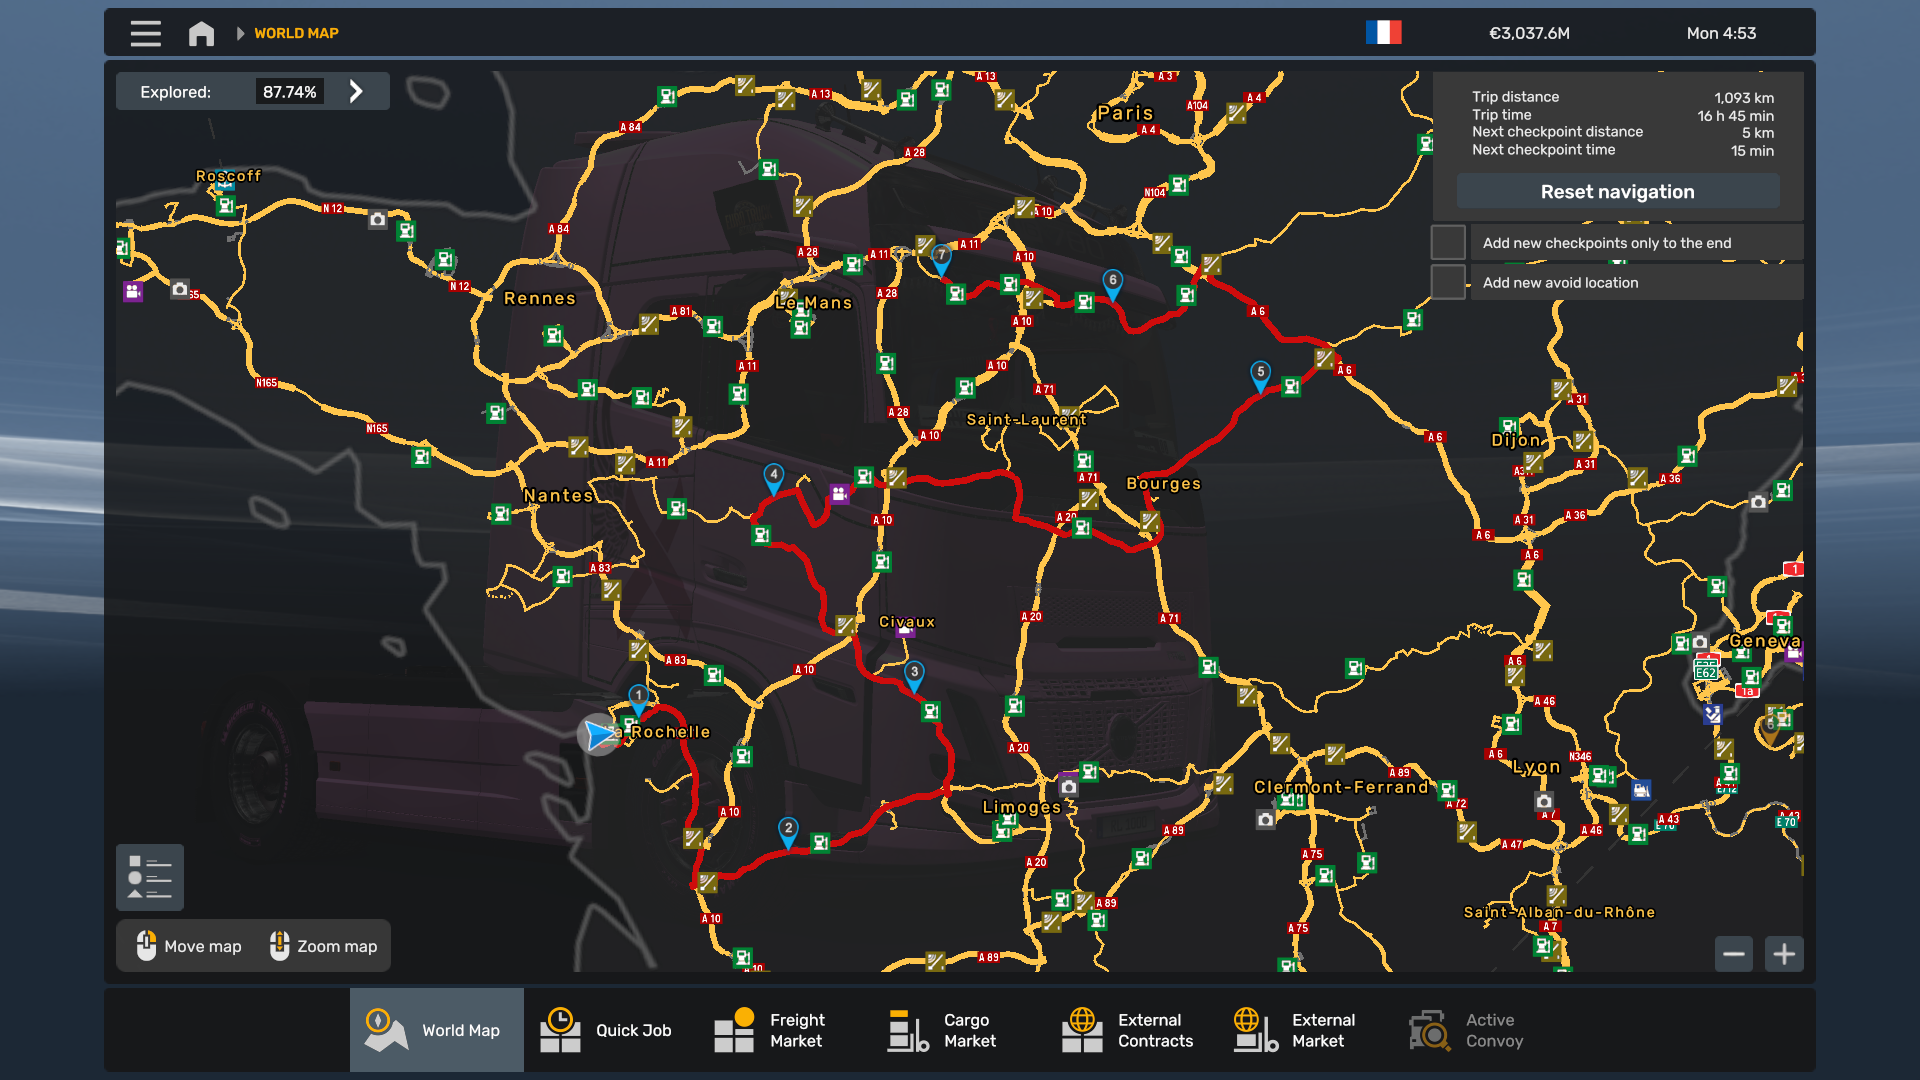Click the Limoges city label

pyautogui.click(x=1022, y=807)
